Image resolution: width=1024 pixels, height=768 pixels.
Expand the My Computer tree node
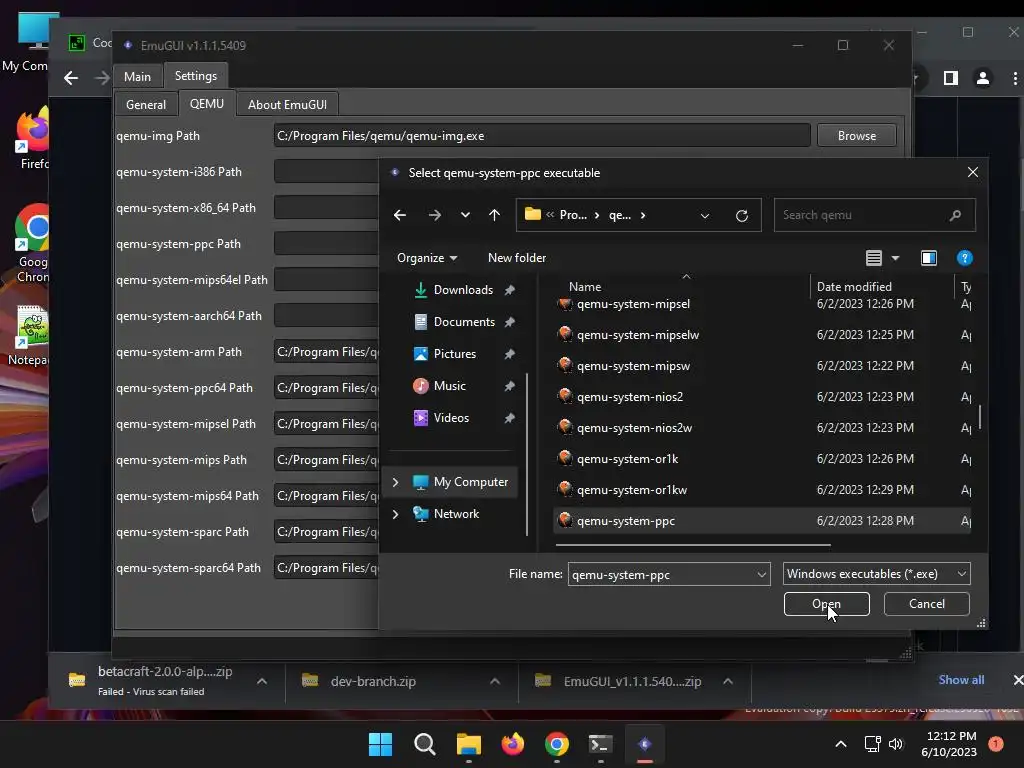point(395,482)
